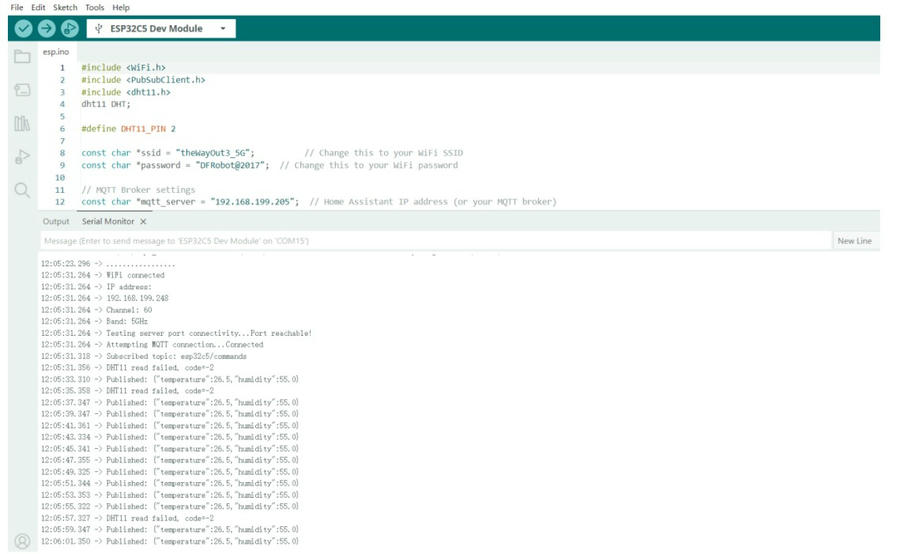Click the 'Band: 5GHz' log line
Viewport: 900px width, 554px height.
click(94, 321)
